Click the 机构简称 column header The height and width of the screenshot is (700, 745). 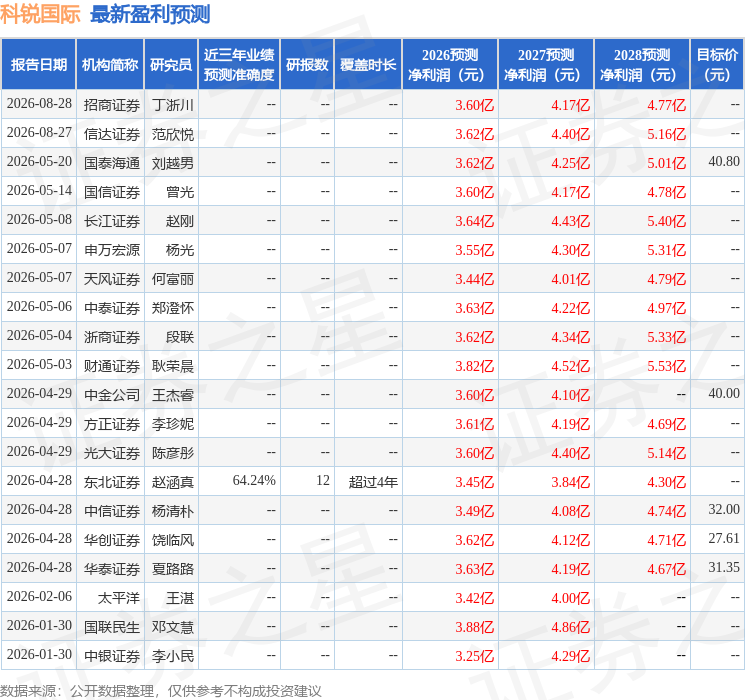point(110,65)
